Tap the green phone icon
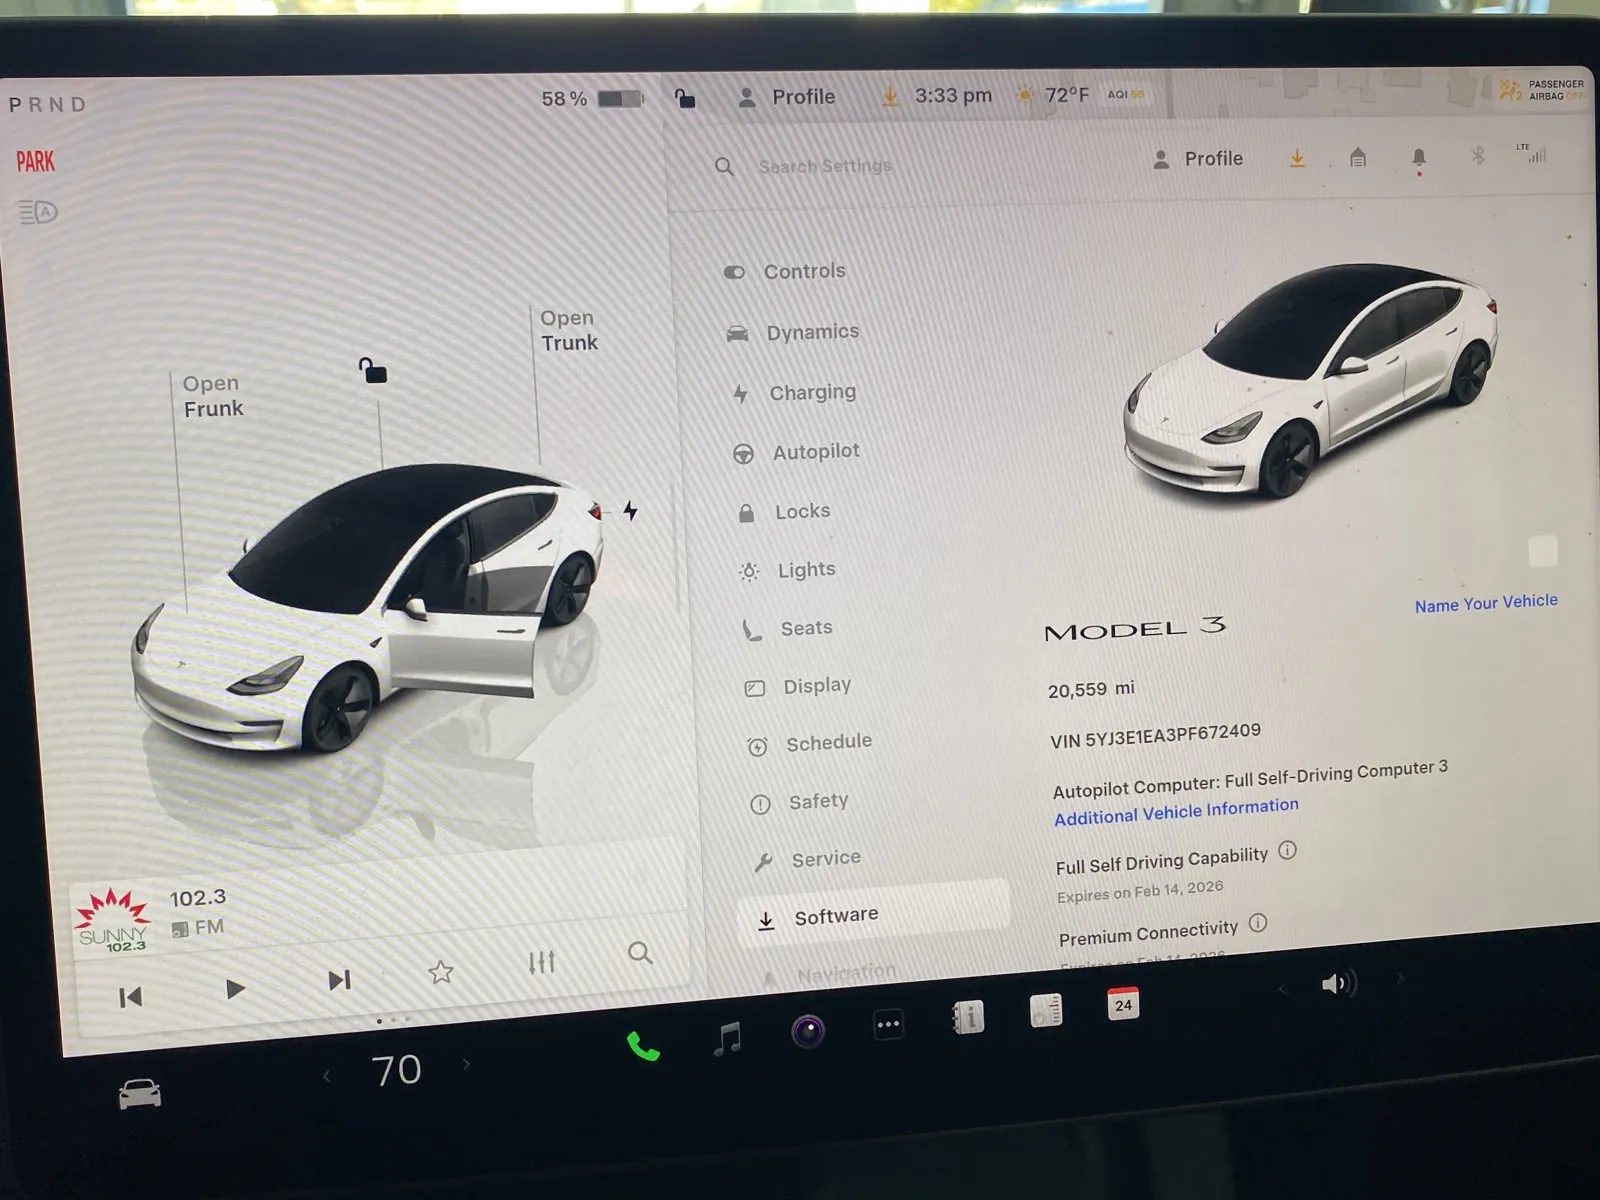The height and width of the screenshot is (1200, 1600). (642, 1046)
